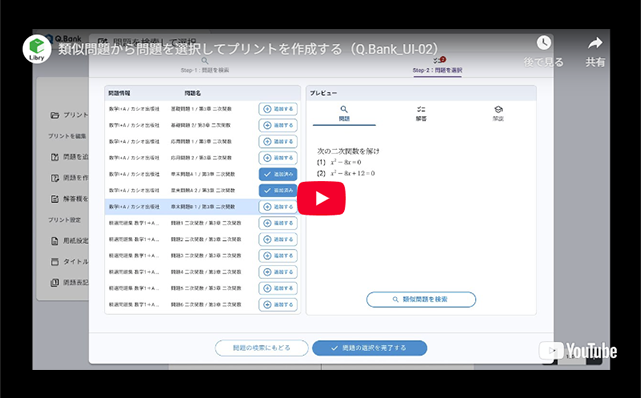
Task: Add highlighted 章末問題B1 using its 追加する button
Action: [x=278, y=207]
